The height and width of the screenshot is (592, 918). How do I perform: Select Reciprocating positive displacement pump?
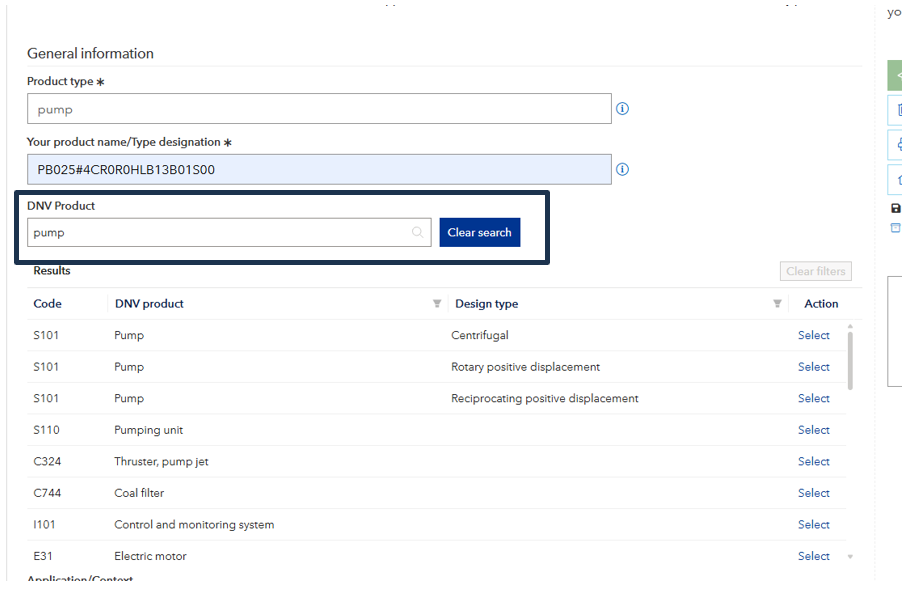coord(813,399)
